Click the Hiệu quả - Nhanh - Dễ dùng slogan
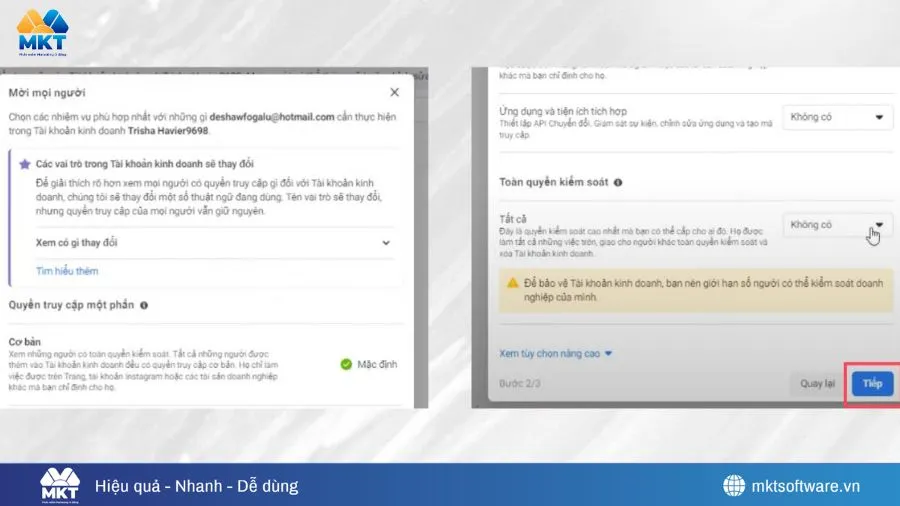900x506 pixels. pyautogui.click(x=196, y=486)
